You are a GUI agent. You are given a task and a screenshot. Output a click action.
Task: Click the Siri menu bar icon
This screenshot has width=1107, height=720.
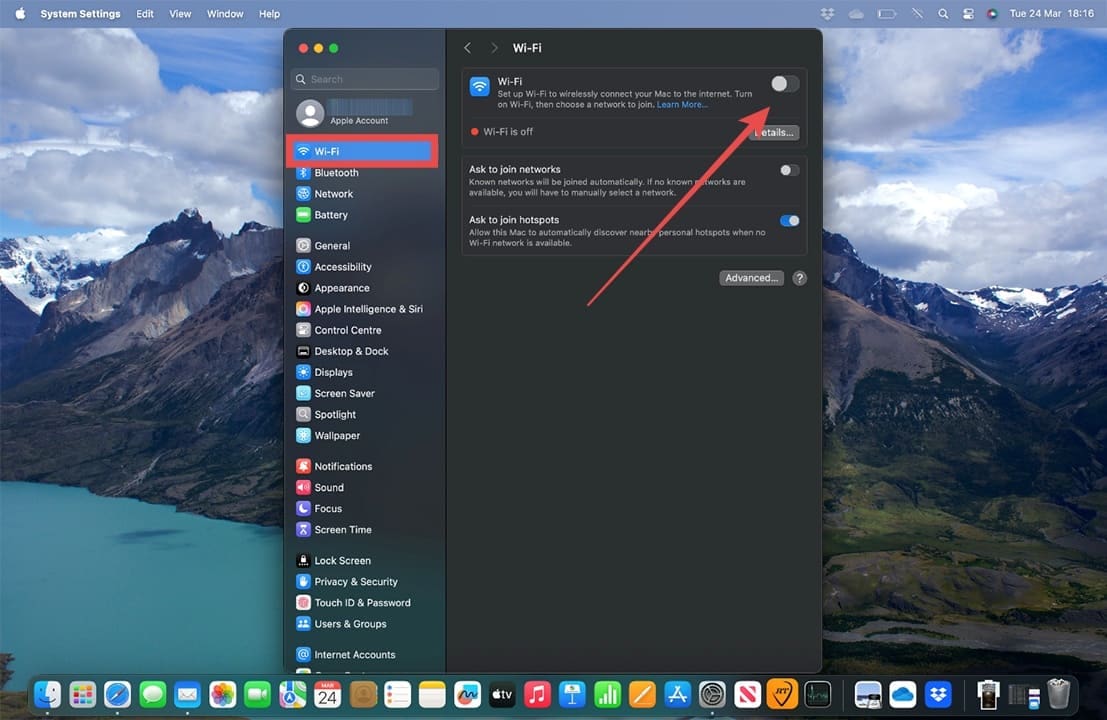[x=992, y=13]
